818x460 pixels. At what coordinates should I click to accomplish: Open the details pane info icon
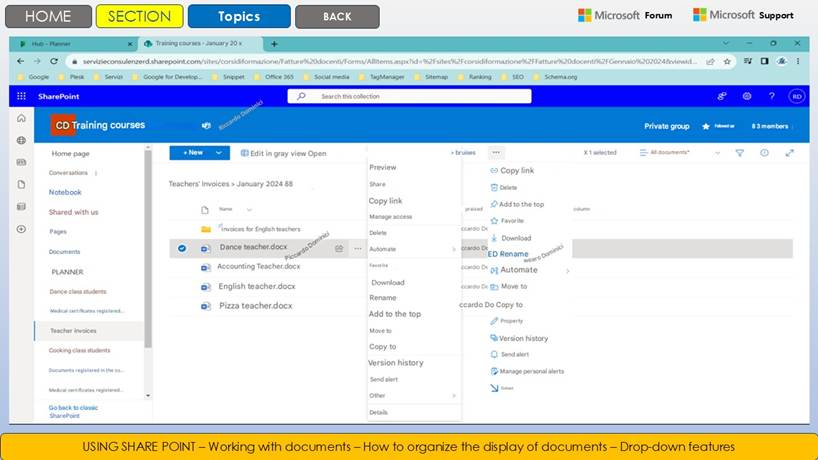764,153
